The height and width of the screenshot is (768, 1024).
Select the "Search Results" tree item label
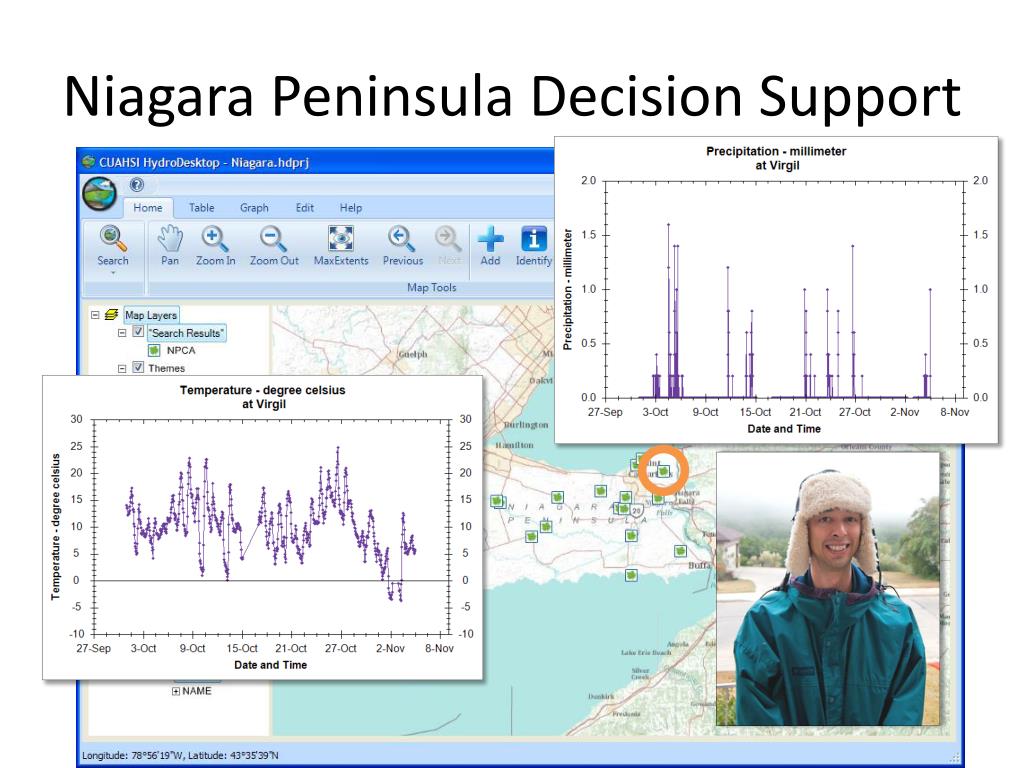click(x=187, y=333)
